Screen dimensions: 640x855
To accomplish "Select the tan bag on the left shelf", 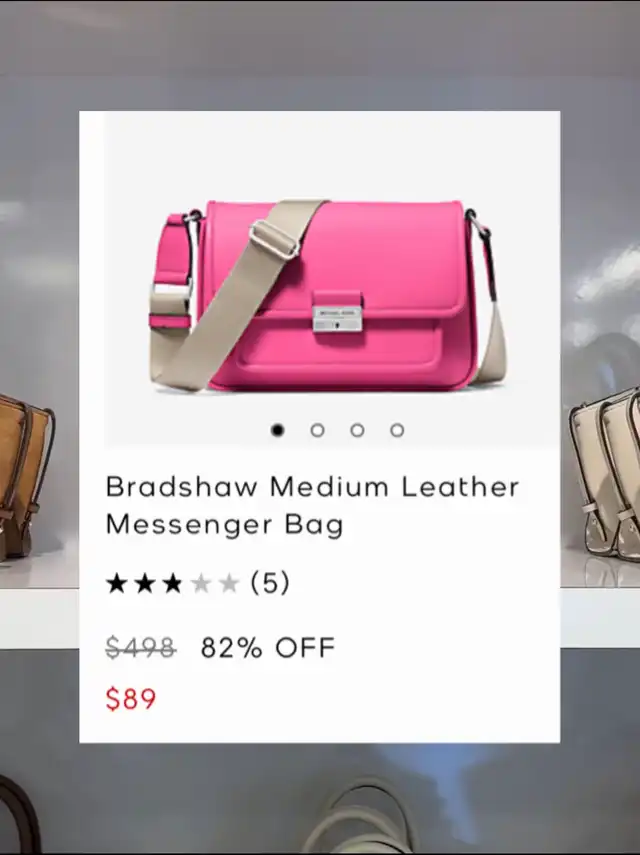I will tap(26, 477).
